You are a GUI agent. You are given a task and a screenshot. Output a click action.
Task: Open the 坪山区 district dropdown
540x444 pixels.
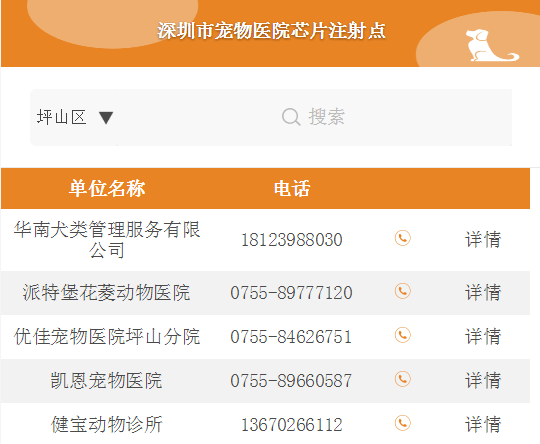point(75,117)
